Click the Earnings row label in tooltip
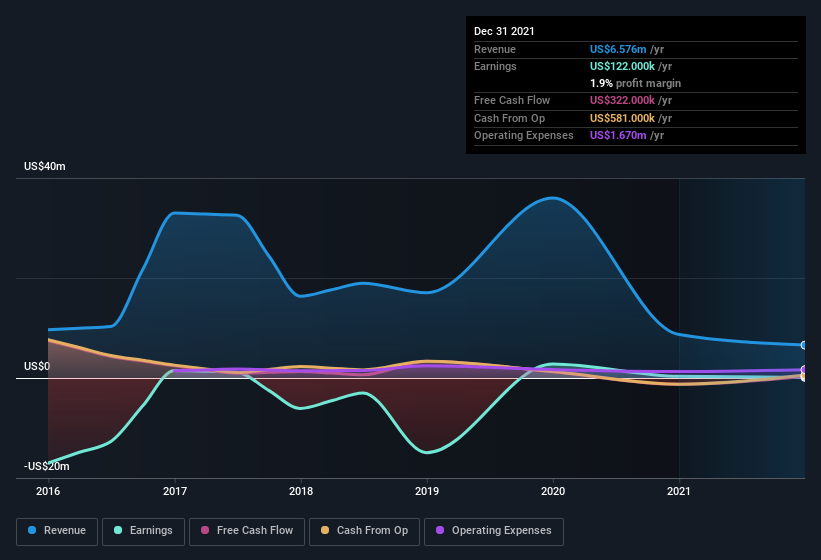 tap(495, 66)
